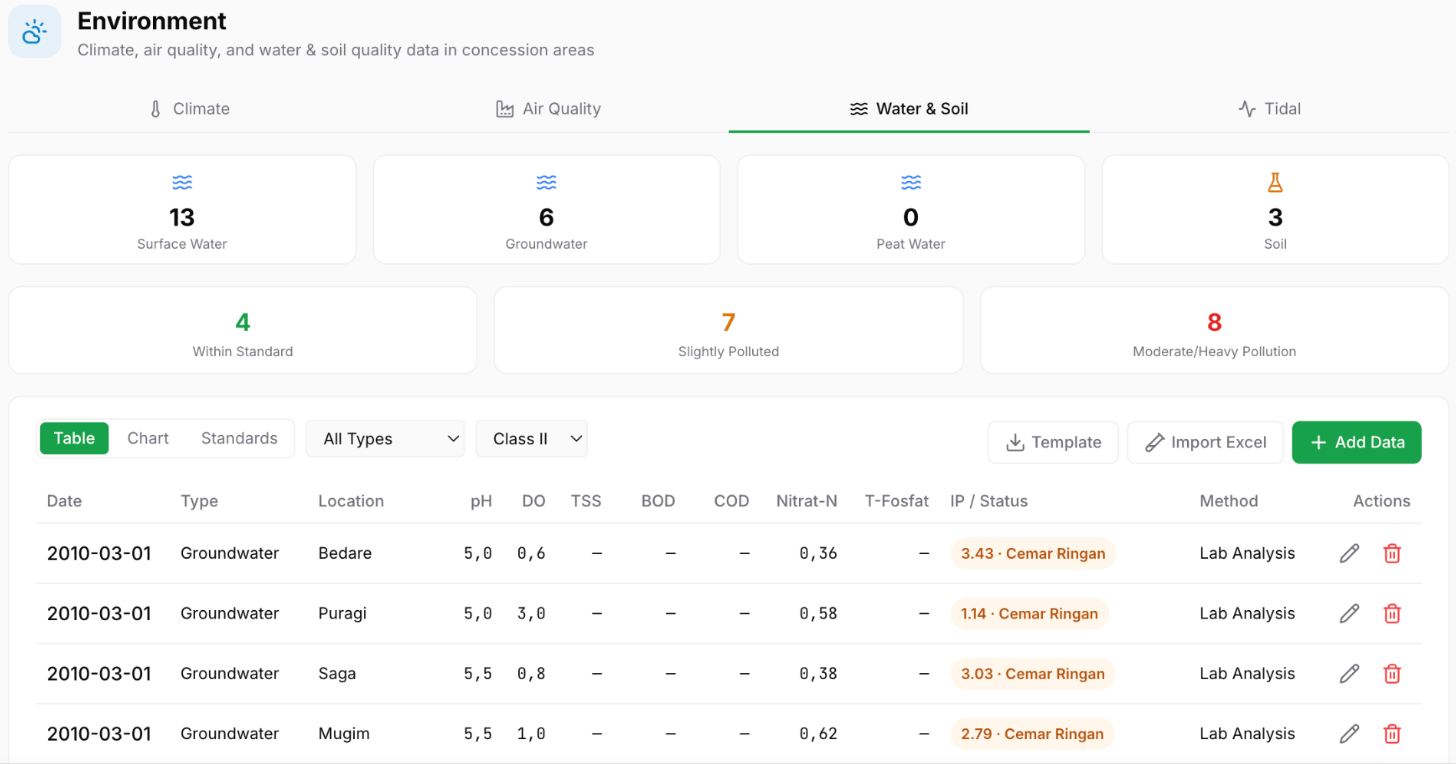The width and height of the screenshot is (1456, 764).
Task: Click the Nitrat-N column header
Action: click(x=807, y=501)
